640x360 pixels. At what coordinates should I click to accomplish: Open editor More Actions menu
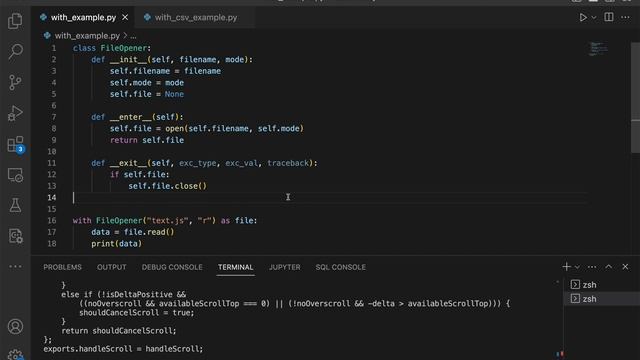625,18
